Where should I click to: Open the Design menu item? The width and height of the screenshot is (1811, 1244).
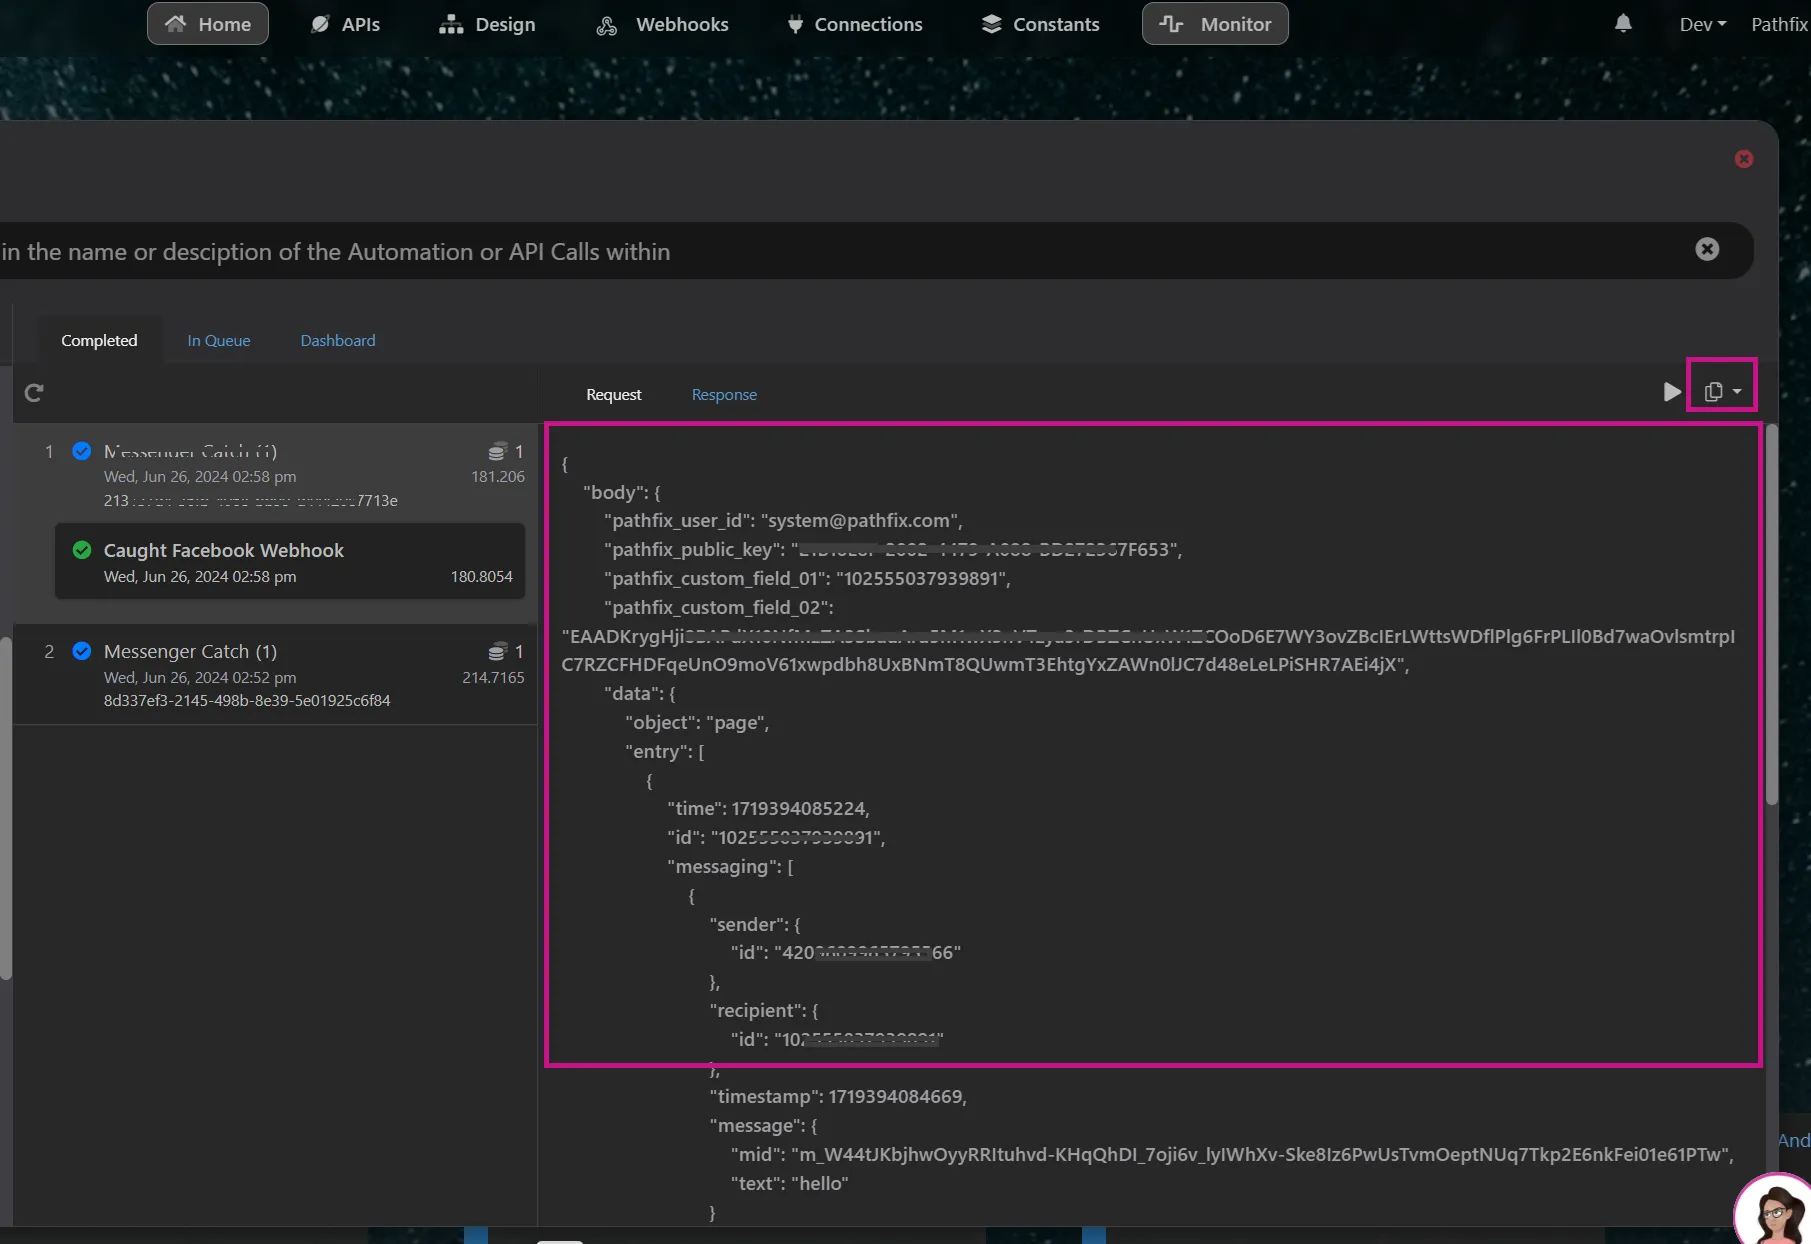coord(487,24)
